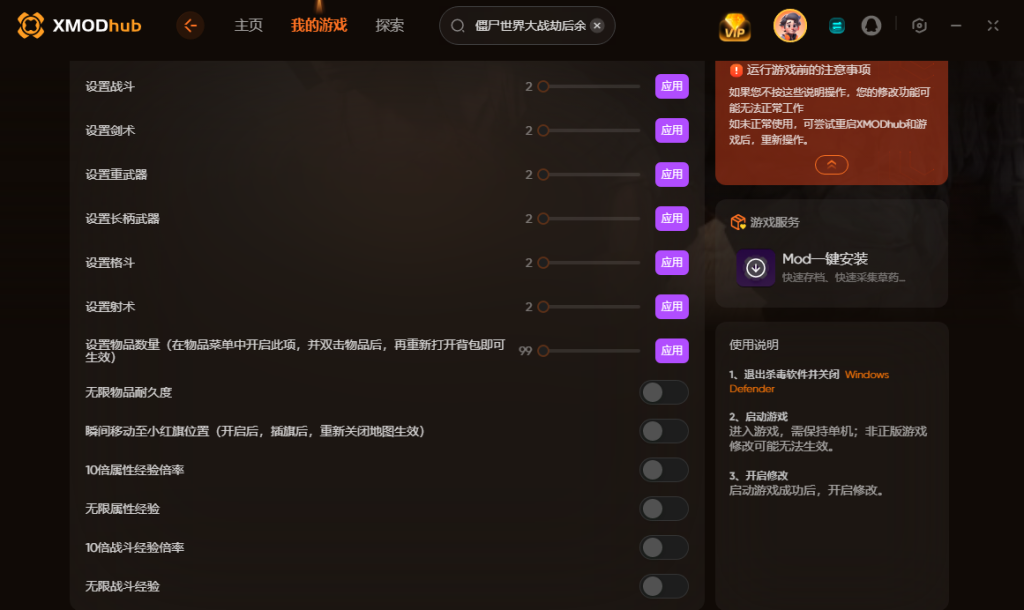Screen dimensions: 1024x610
Task: Click the XMODhub logo
Action: click(79, 25)
